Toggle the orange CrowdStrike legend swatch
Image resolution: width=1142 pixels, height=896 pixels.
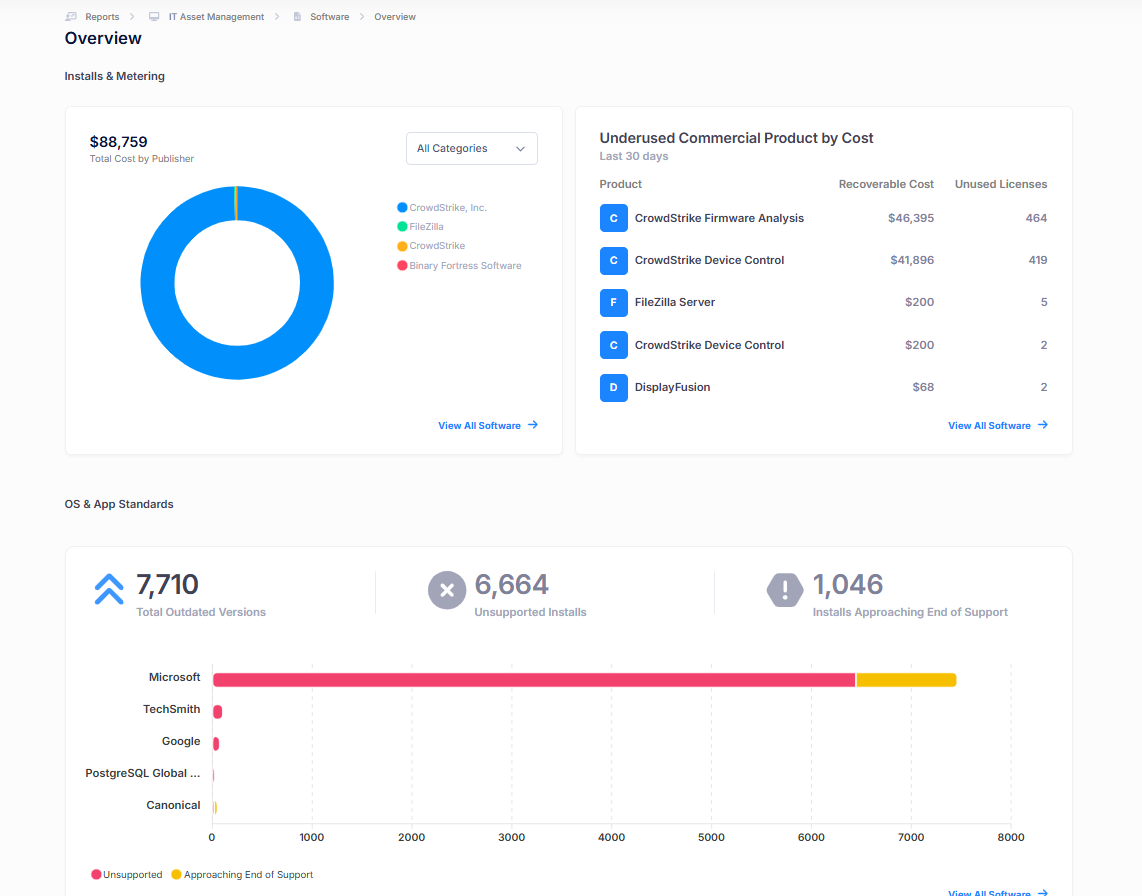(402, 246)
